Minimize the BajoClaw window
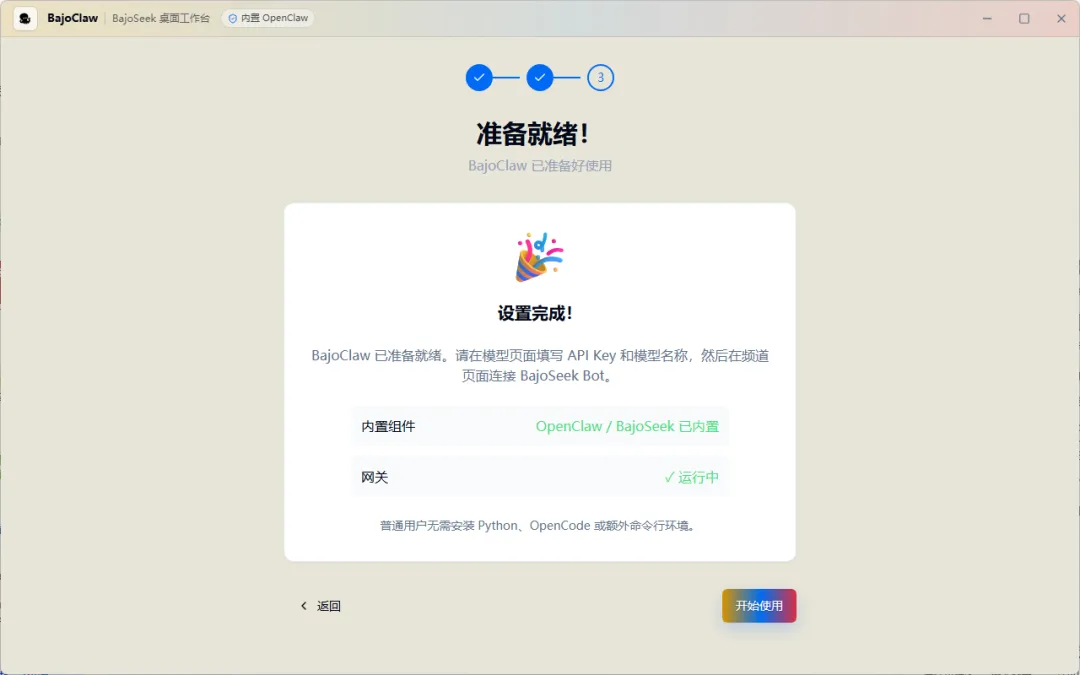Viewport: 1080px width, 675px height. pyautogui.click(x=987, y=19)
